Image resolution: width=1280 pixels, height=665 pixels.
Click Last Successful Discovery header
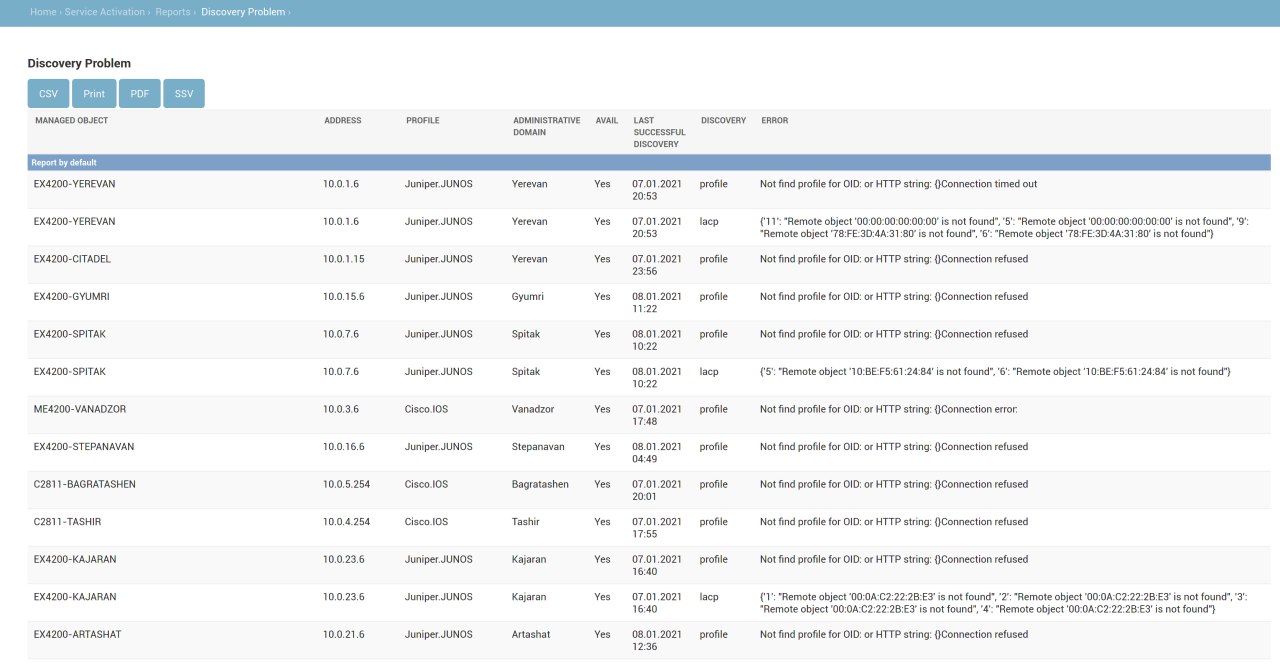coord(660,132)
